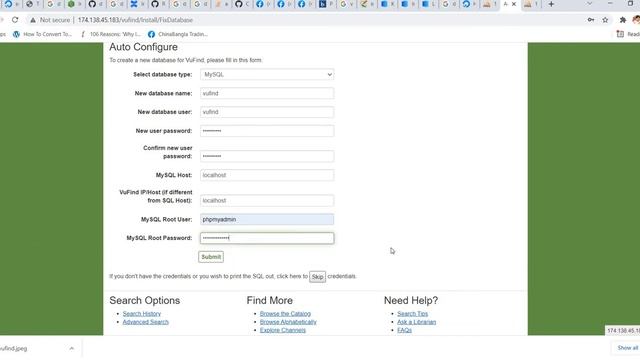The width and height of the screenshot is (640, 360).
Task: Click the address bar URL
Action: [x=135, y=20]
